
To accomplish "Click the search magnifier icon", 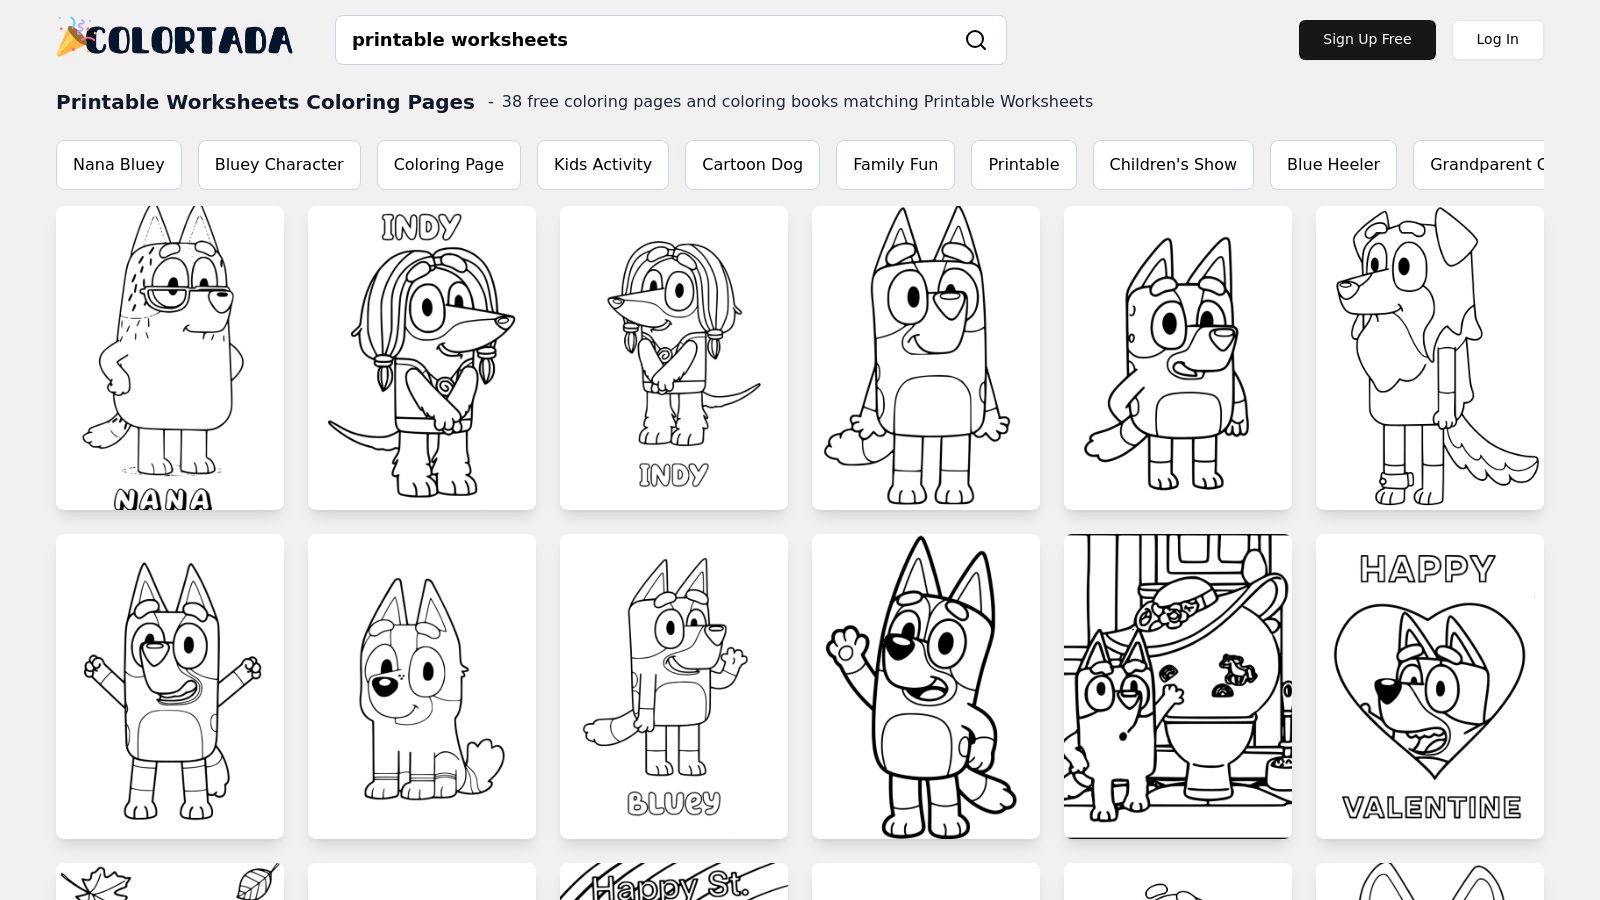I will (x=975, y=40).
